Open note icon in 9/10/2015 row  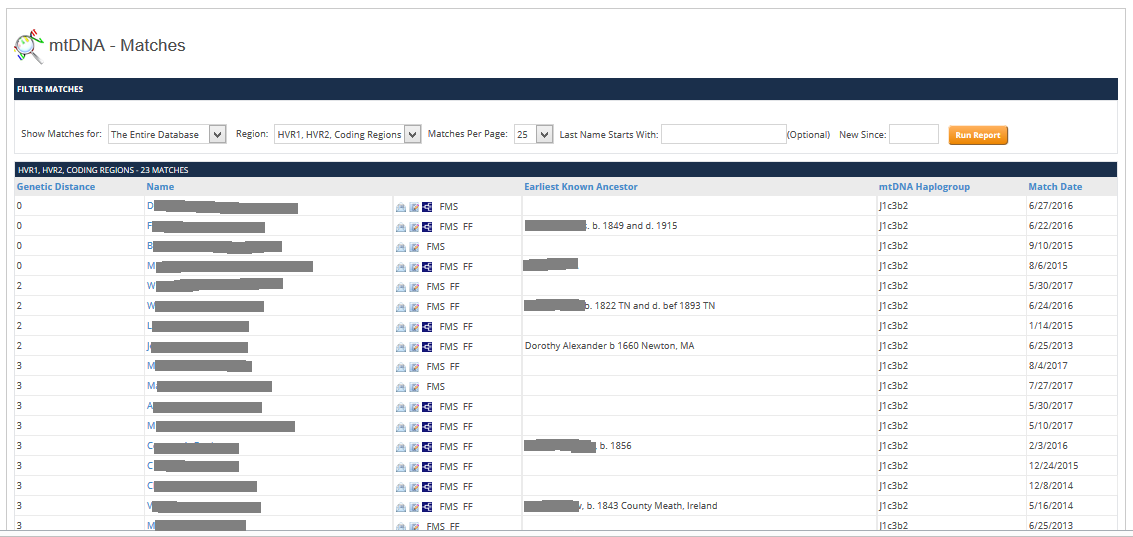(414, 247)
